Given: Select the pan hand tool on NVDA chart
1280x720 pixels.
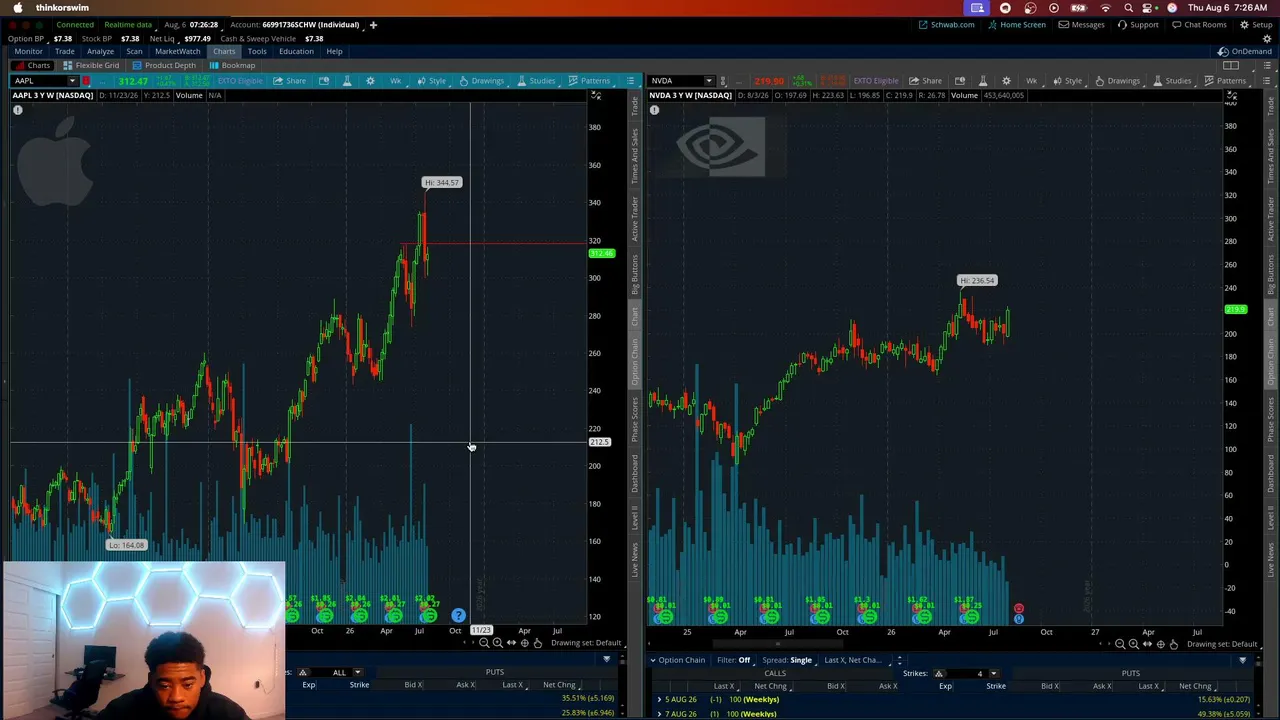Looking at the screenshot, I should click(x=1173, y=644).
